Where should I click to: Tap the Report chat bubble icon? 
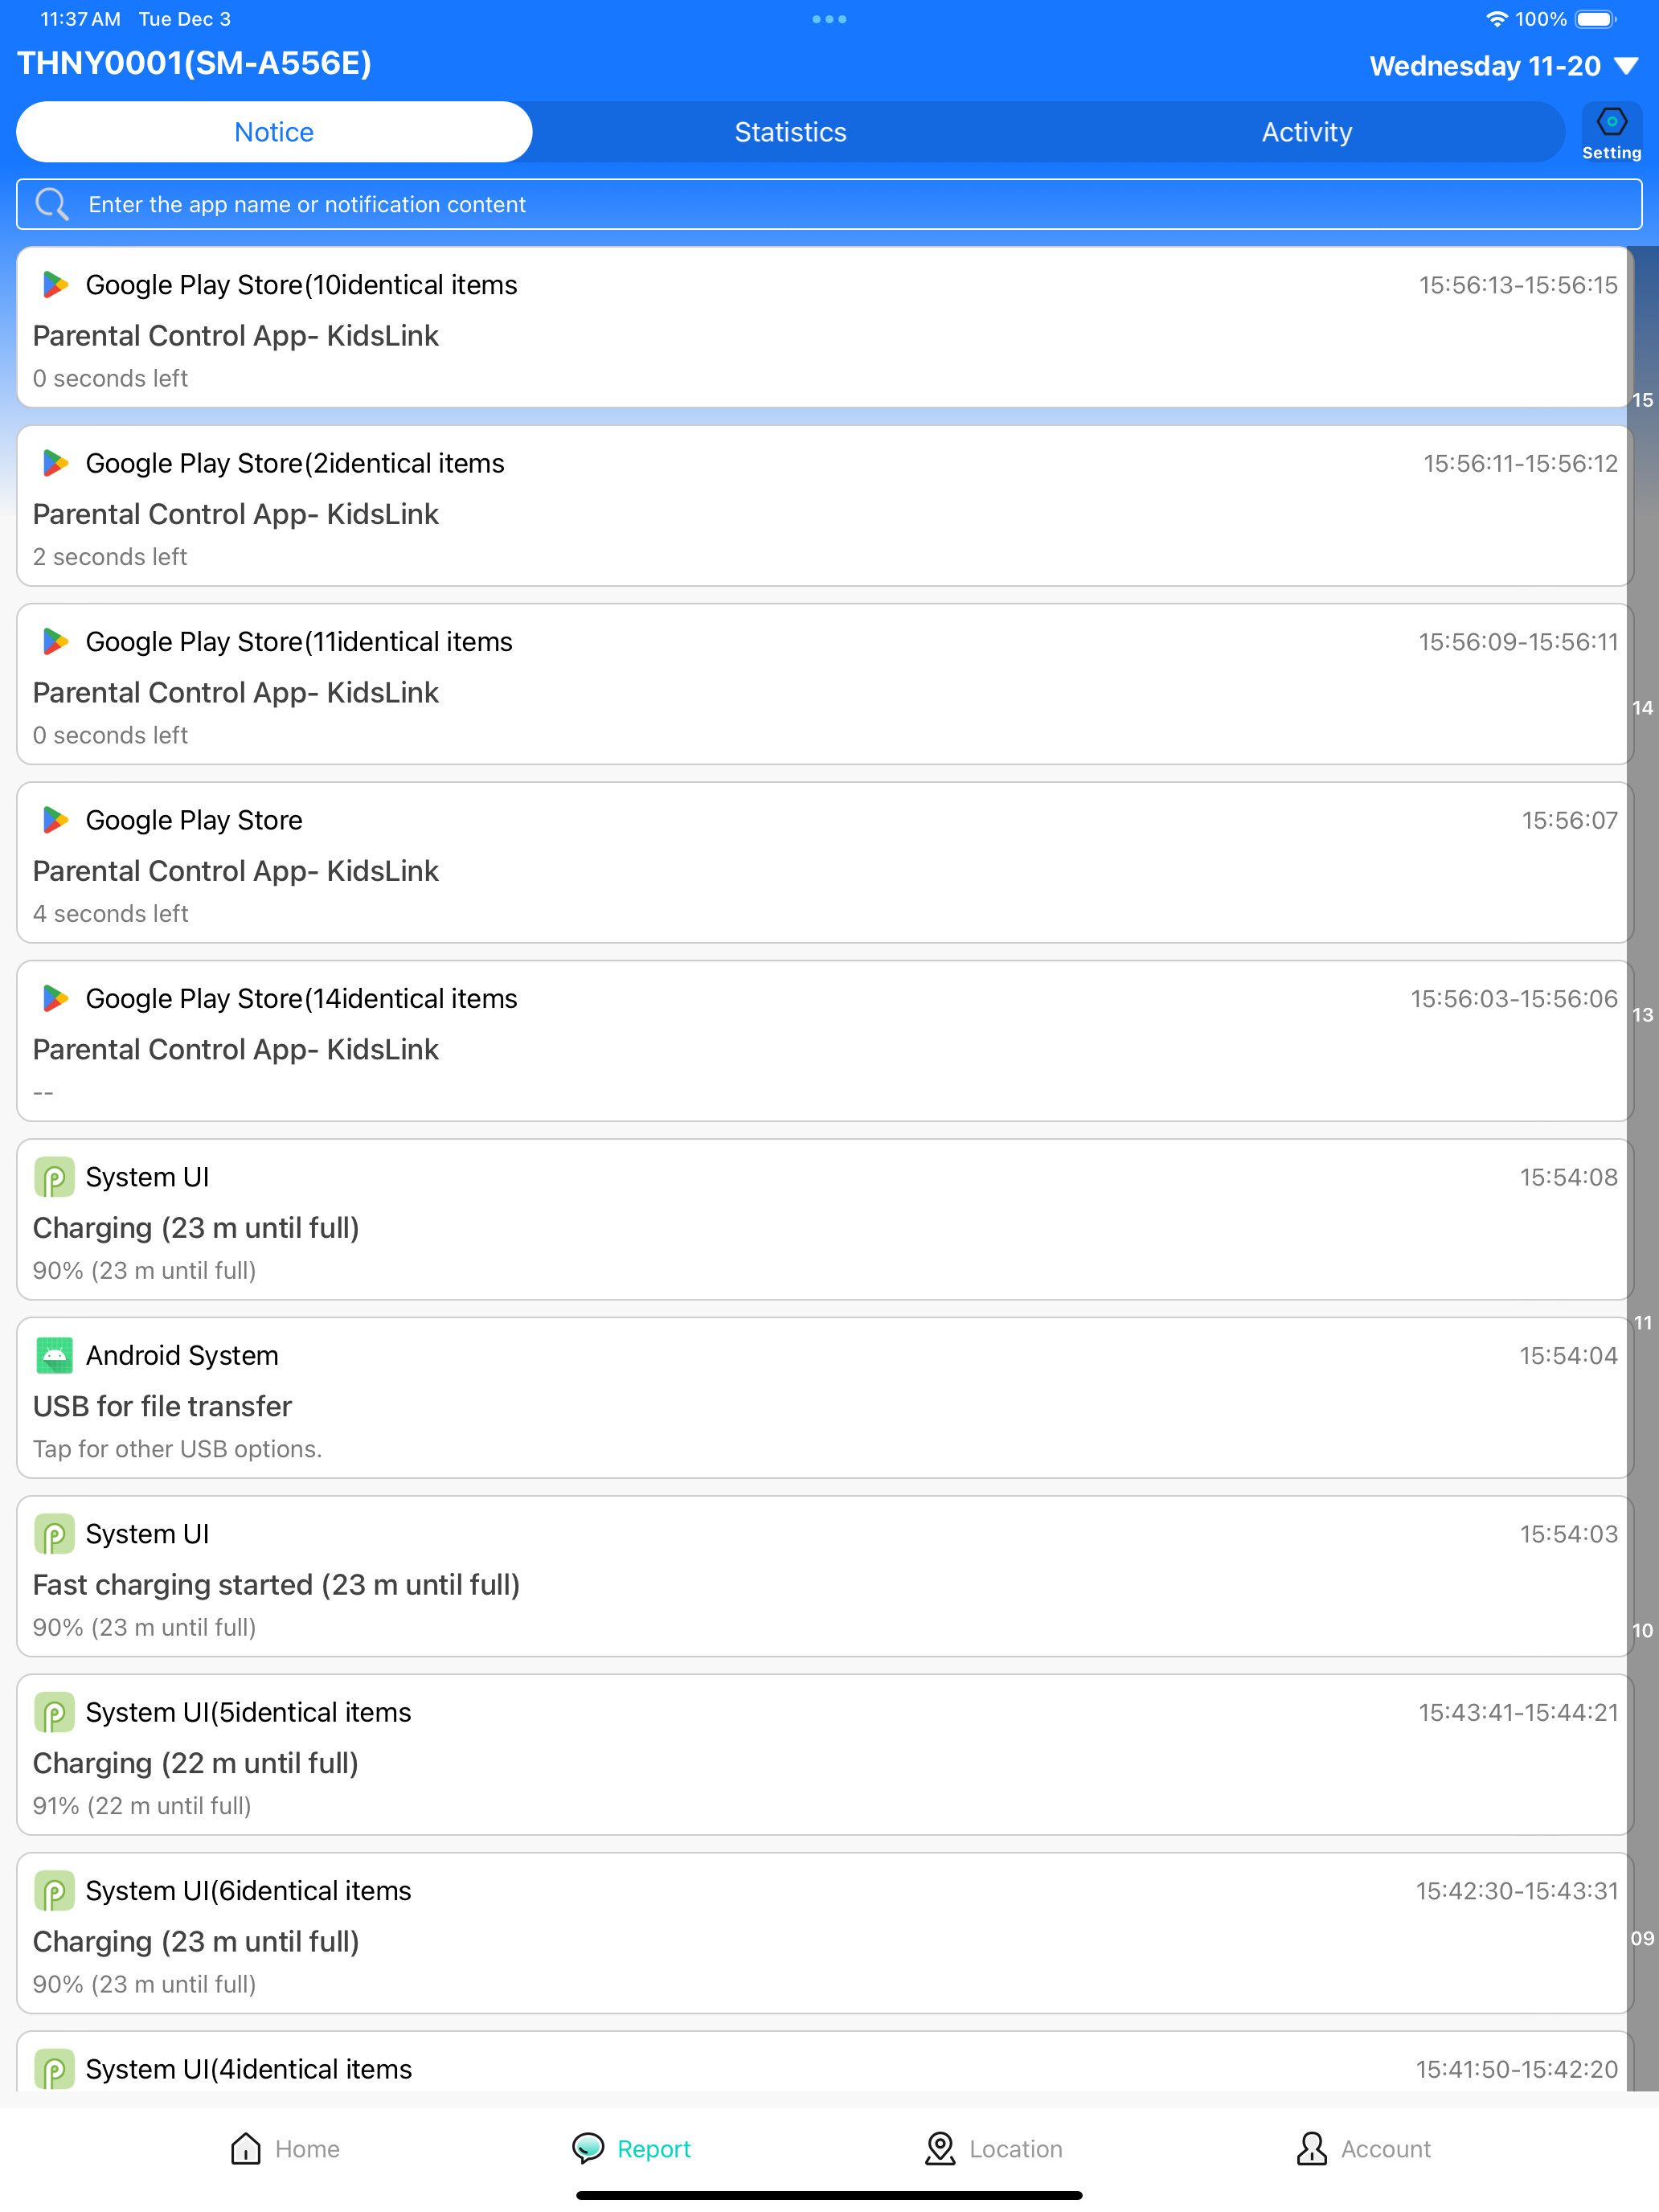pyautogui.click(x=588, y=2148)
